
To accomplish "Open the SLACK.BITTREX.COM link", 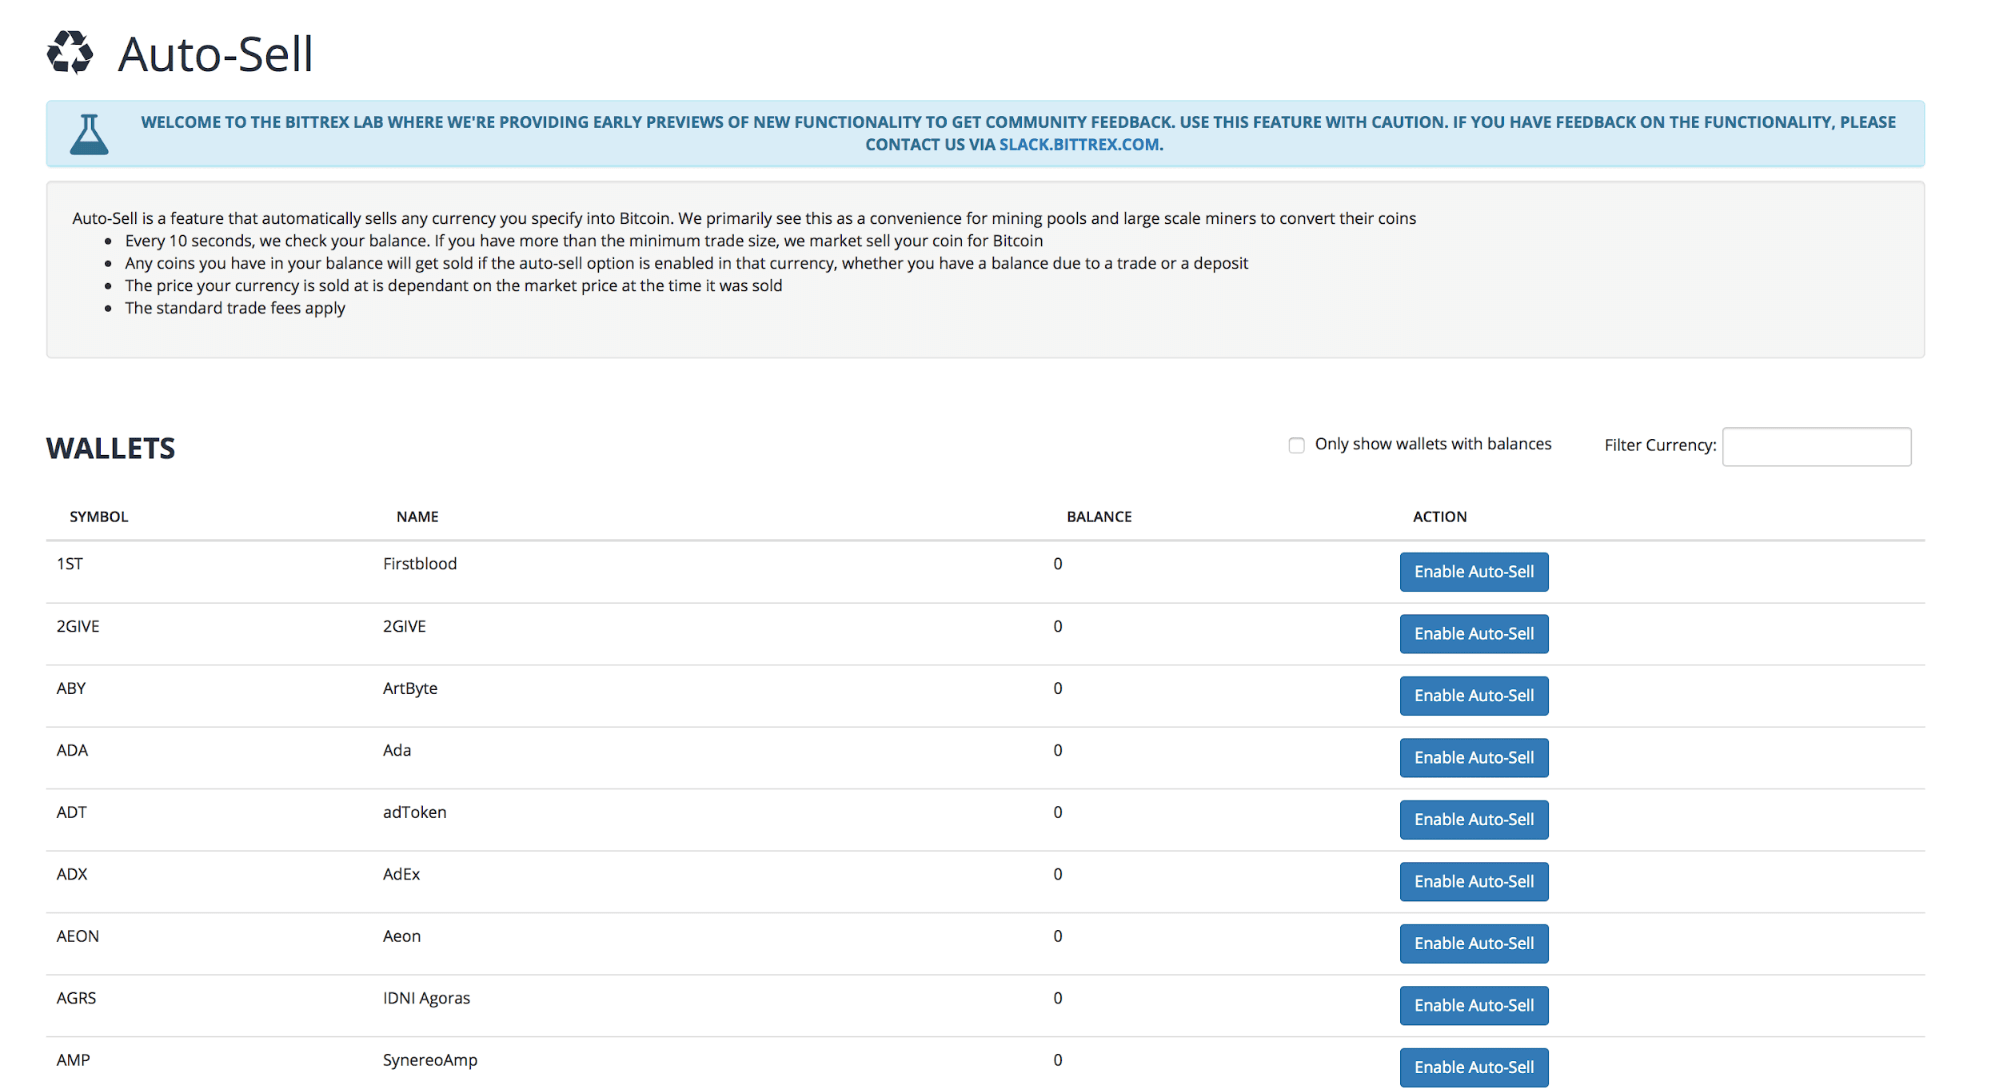I will click(1080, 144).
